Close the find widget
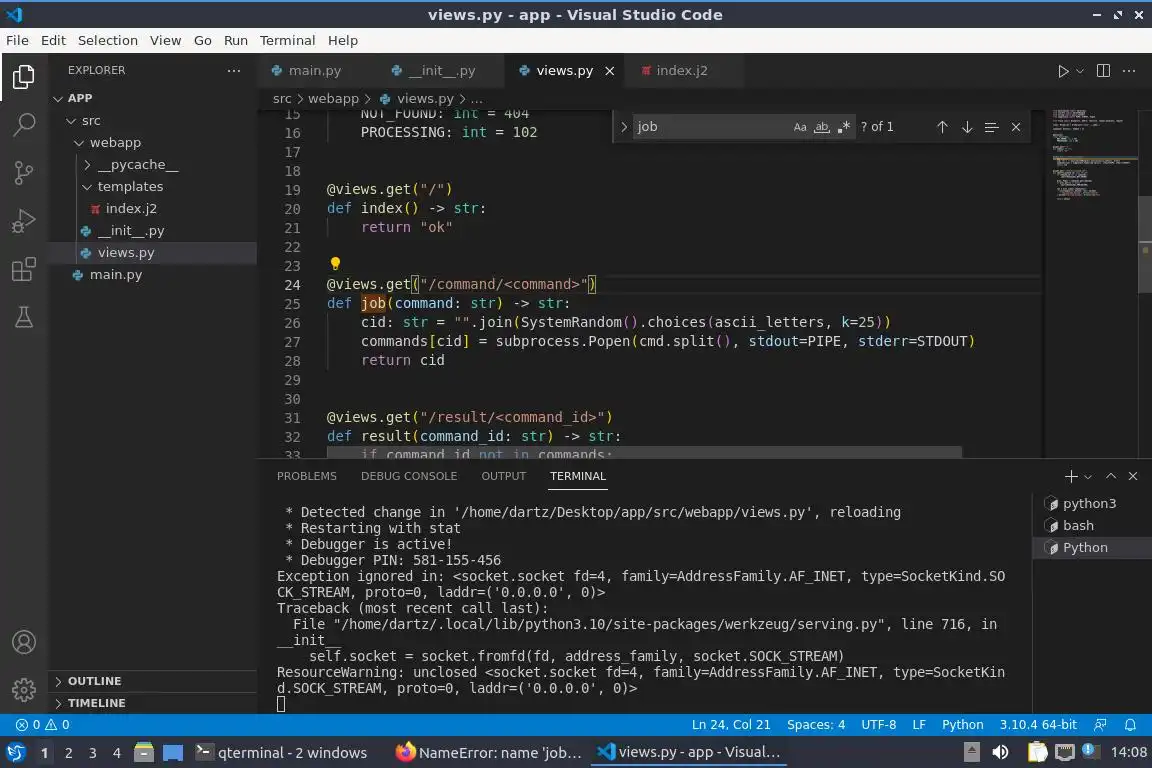The image size is (1152, 768). 1016,127
